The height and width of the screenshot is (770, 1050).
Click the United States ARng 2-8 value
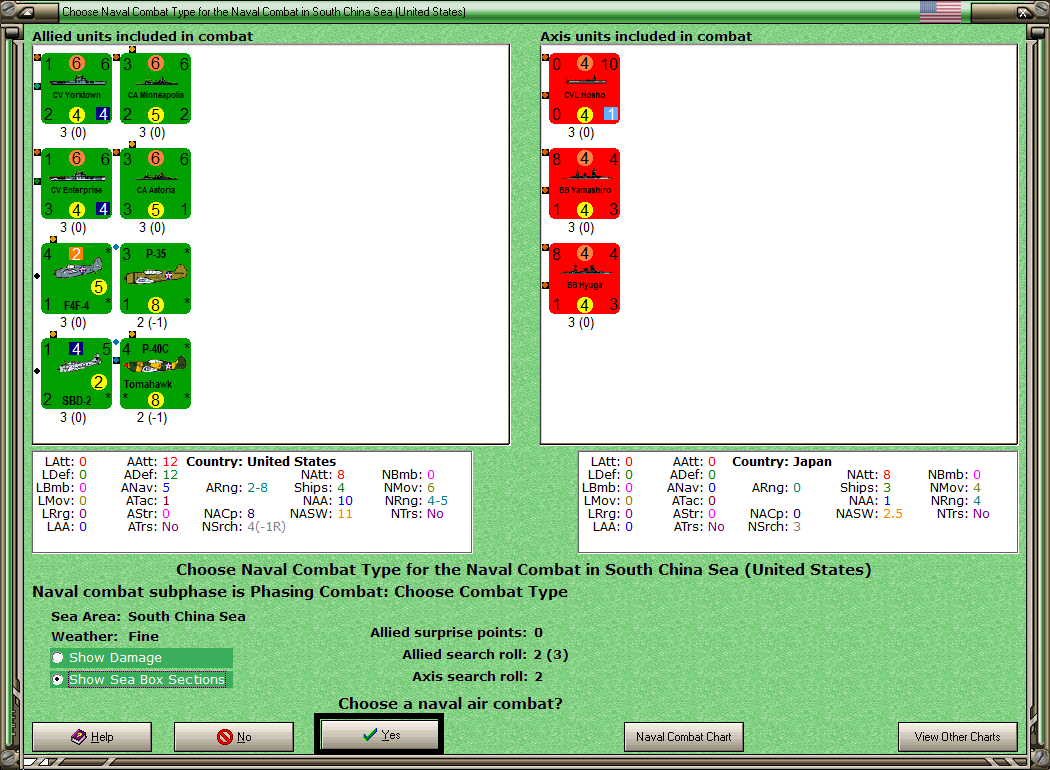pyautogui.click(x=257, y=487)
